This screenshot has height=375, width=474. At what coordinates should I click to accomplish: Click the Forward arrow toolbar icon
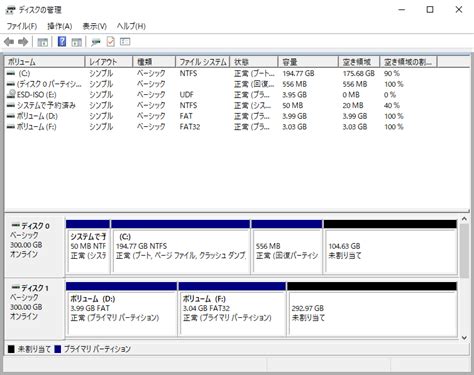click(x=23, y=42)
